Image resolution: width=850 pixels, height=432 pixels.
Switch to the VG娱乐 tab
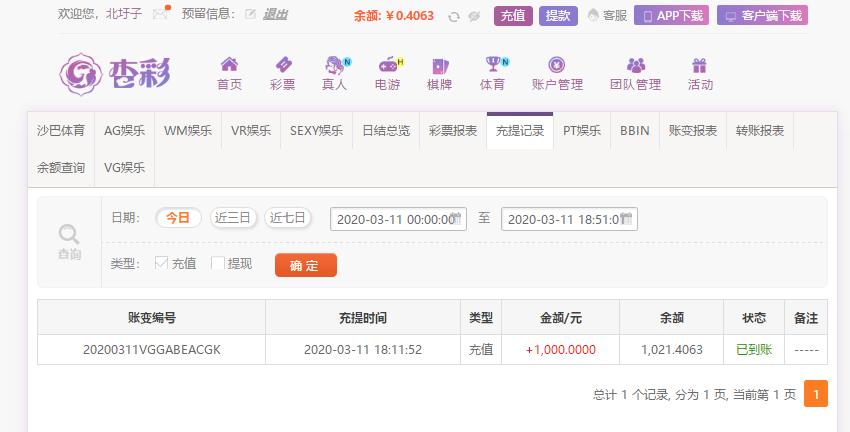124,168
